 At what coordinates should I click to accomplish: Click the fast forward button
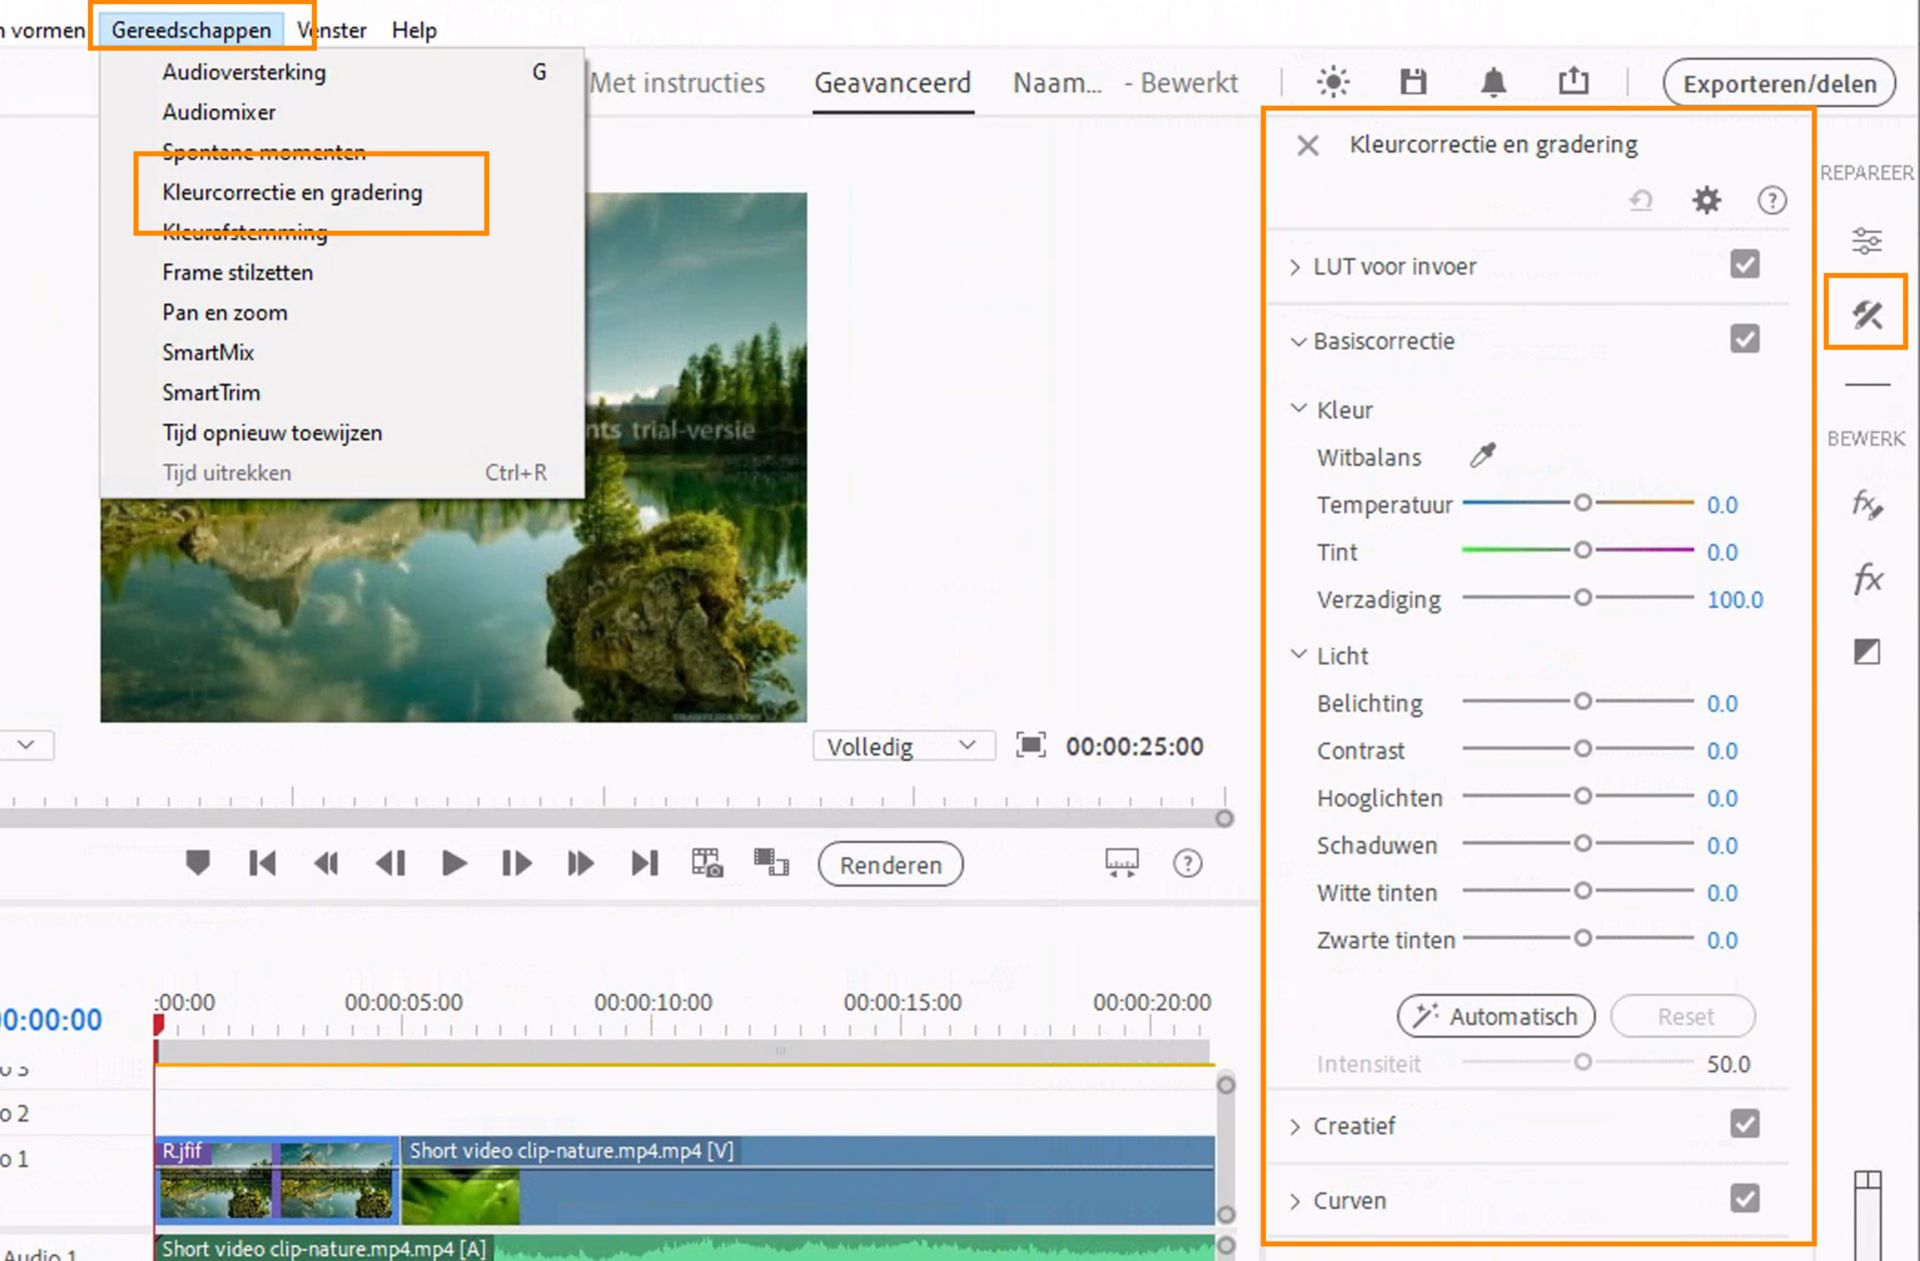[581, 862]
